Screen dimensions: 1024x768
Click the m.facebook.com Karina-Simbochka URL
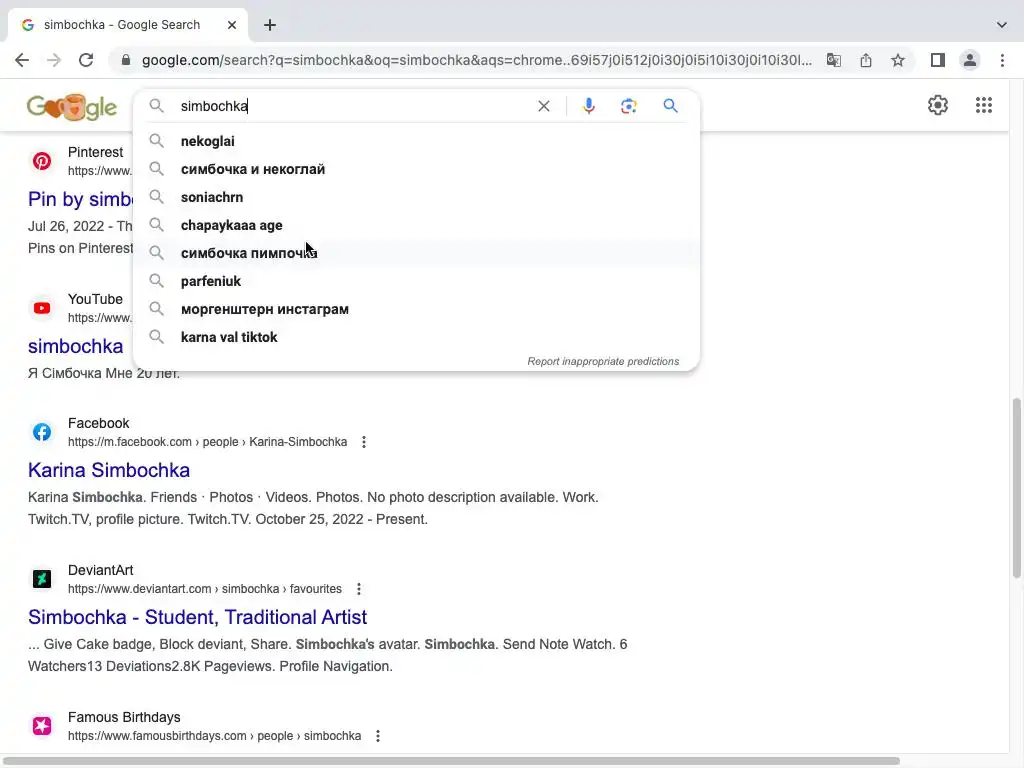pyautogui.click(x=207, y=442)
